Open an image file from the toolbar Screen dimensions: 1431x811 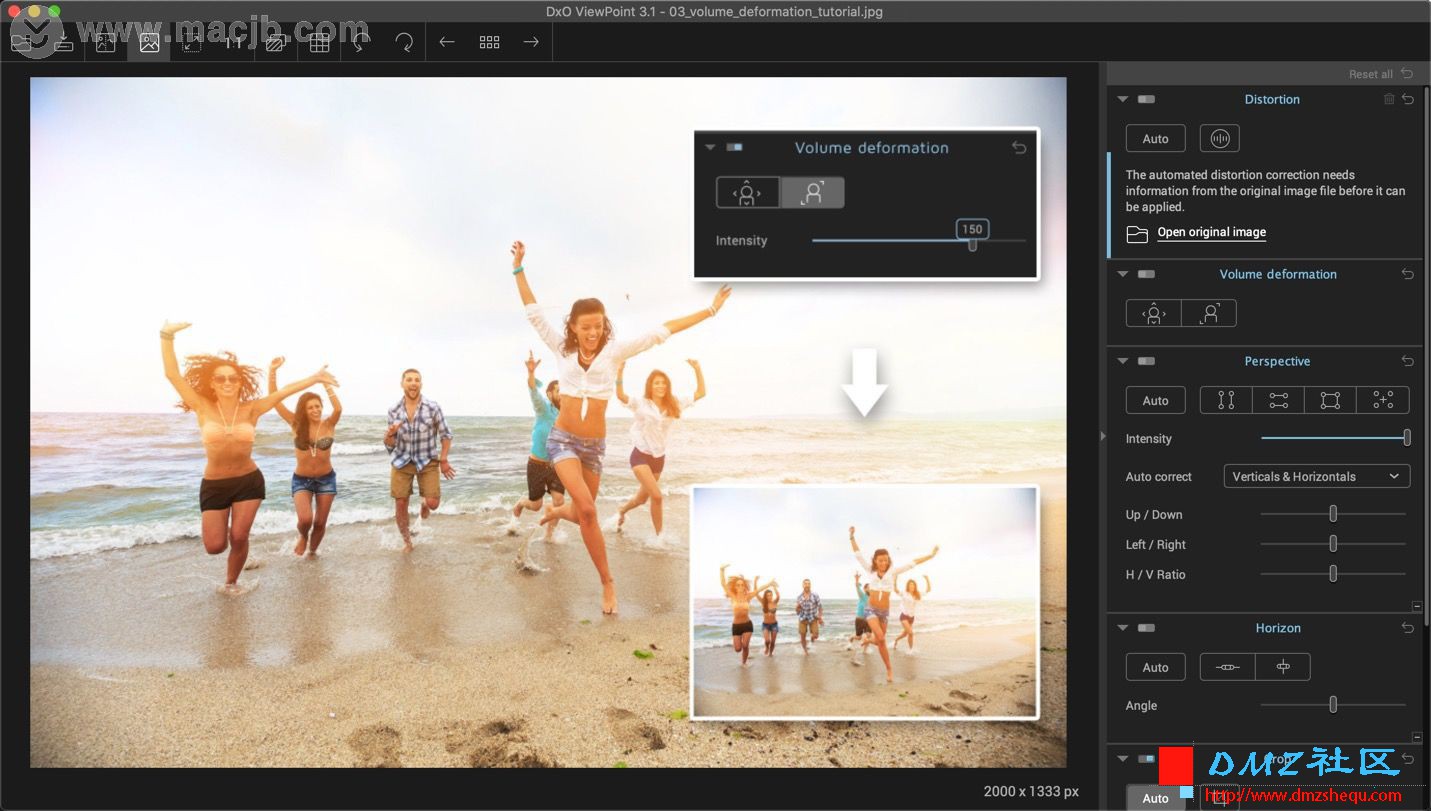[x=21, y=42]
